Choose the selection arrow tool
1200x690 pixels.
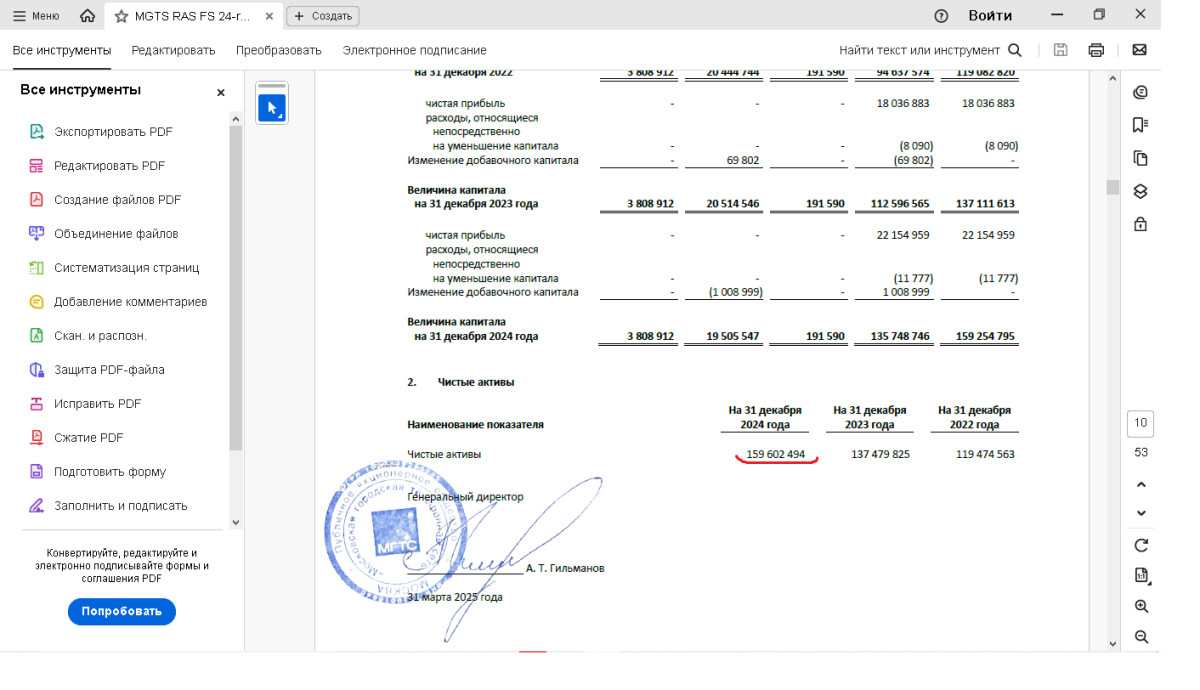click(x=272, y=108)
